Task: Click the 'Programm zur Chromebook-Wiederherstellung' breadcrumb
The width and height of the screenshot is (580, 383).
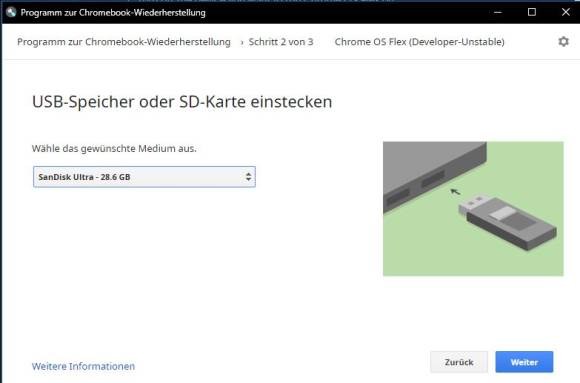Action: [124, 42]
